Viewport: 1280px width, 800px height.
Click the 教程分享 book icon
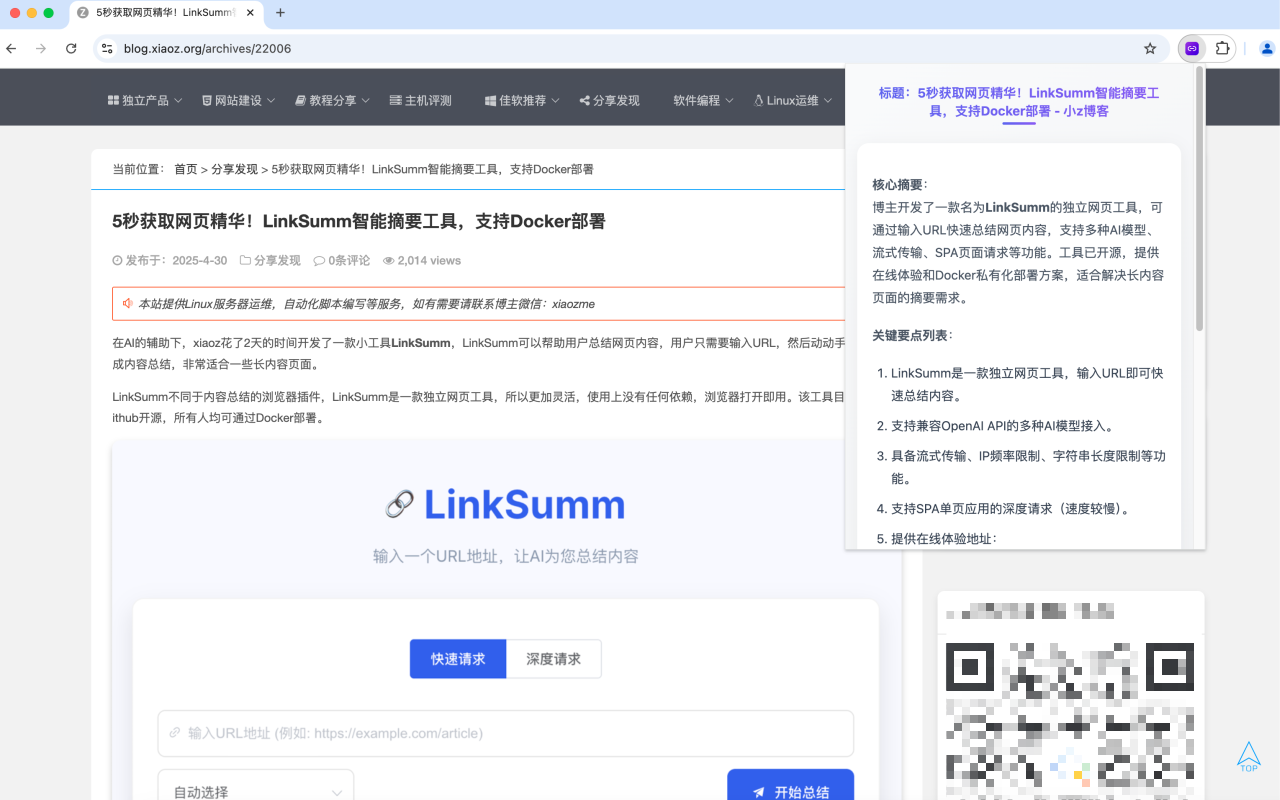click(x=300, y=101)
